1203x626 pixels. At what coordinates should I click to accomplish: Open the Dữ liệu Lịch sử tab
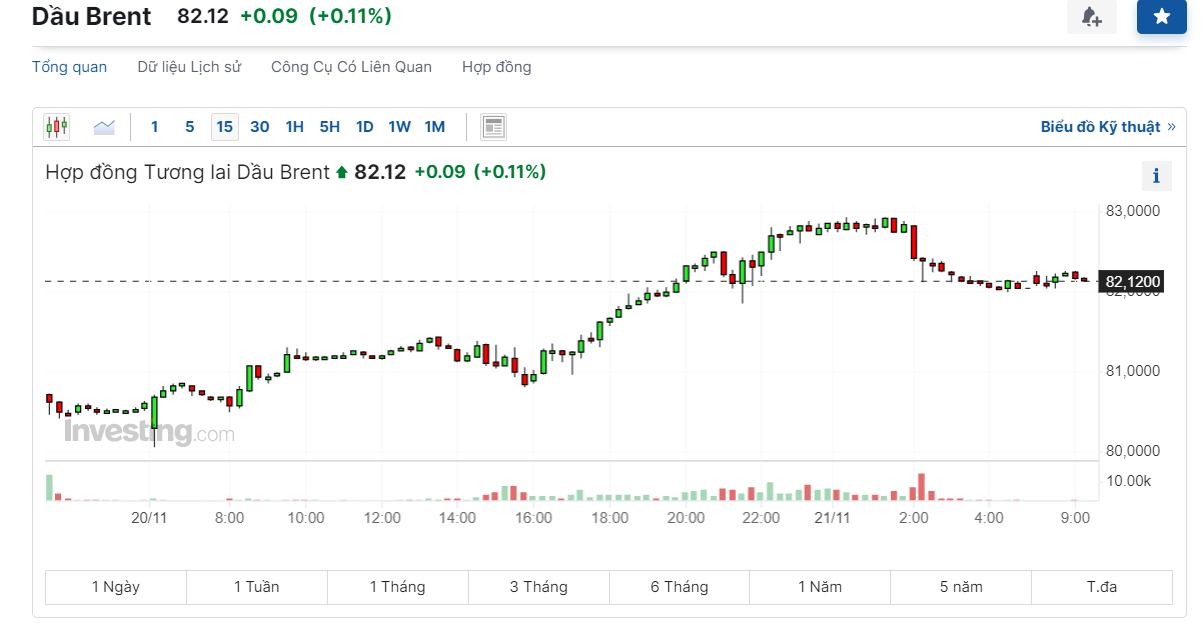click(189, 67)
